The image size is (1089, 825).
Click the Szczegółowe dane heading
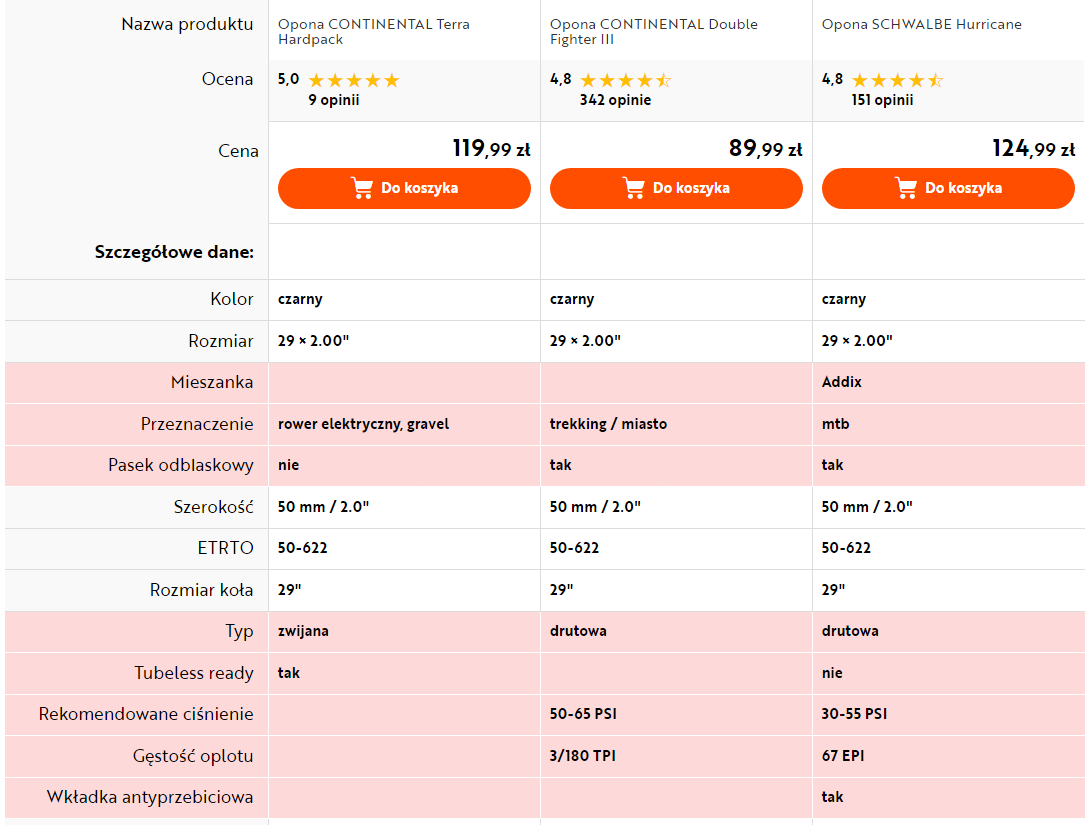[174, 252]
